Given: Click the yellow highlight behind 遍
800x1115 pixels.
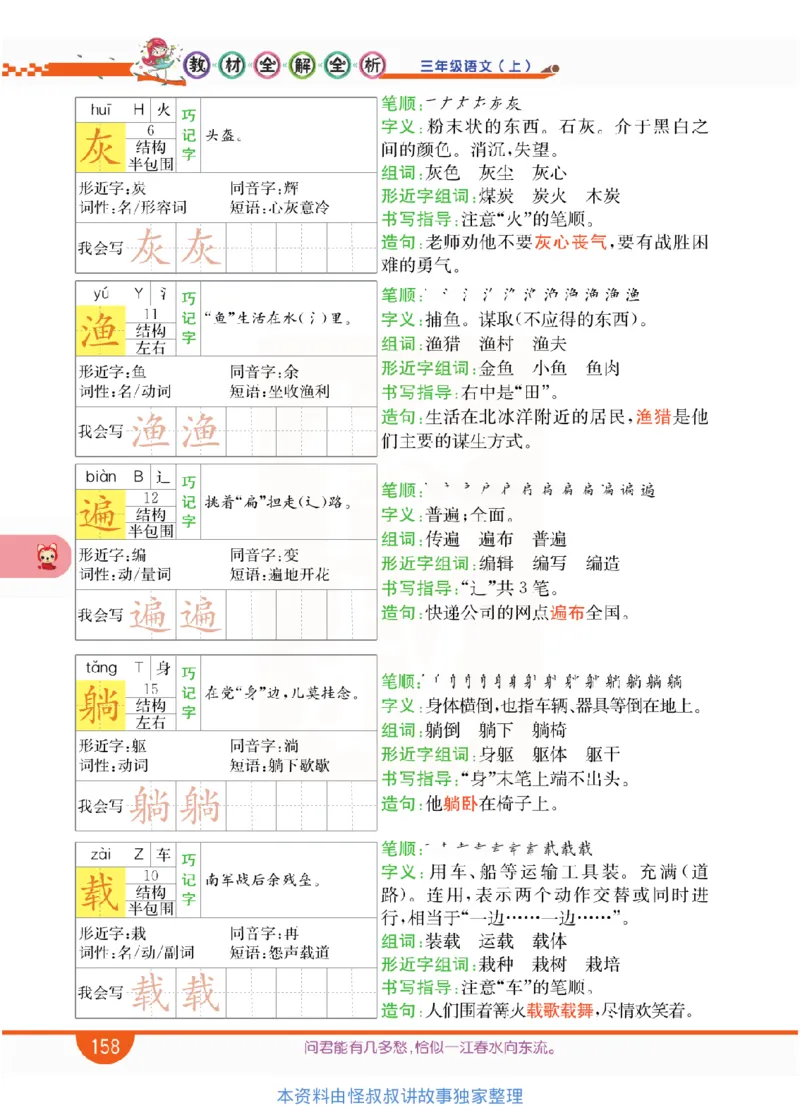Looking at the screenshot, I should coord(100,516).
